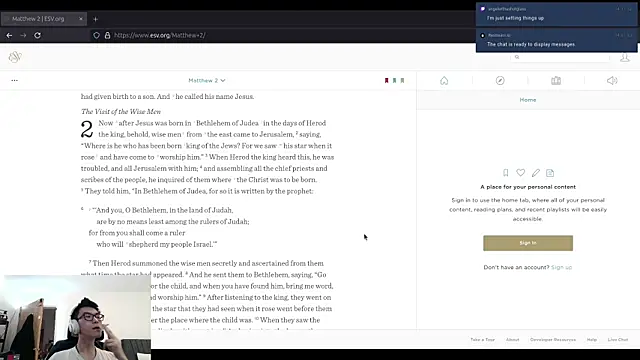
Task: Open the Help footer link
Action: click(592, 340)
